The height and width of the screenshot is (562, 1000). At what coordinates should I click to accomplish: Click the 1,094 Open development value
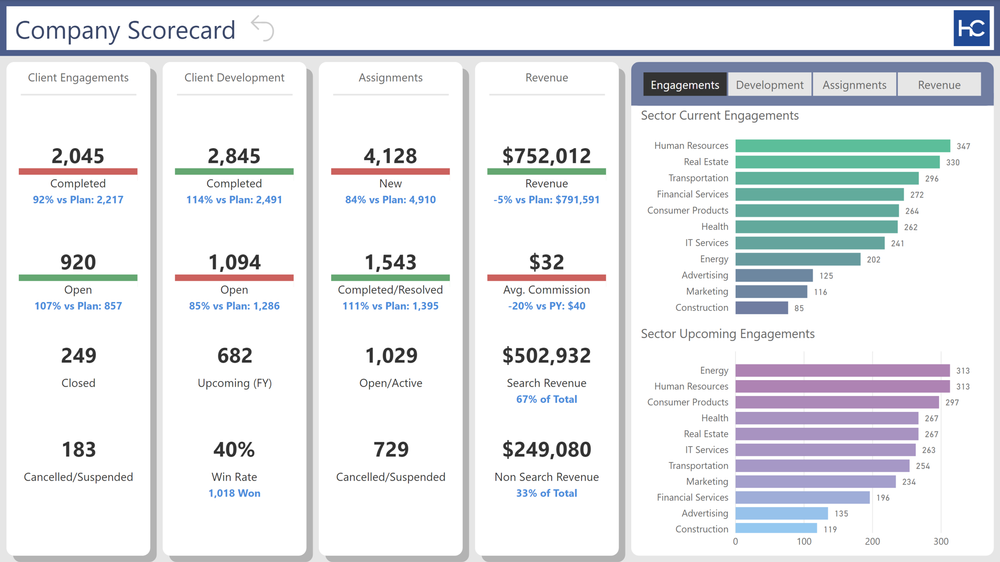click(234, 262)
